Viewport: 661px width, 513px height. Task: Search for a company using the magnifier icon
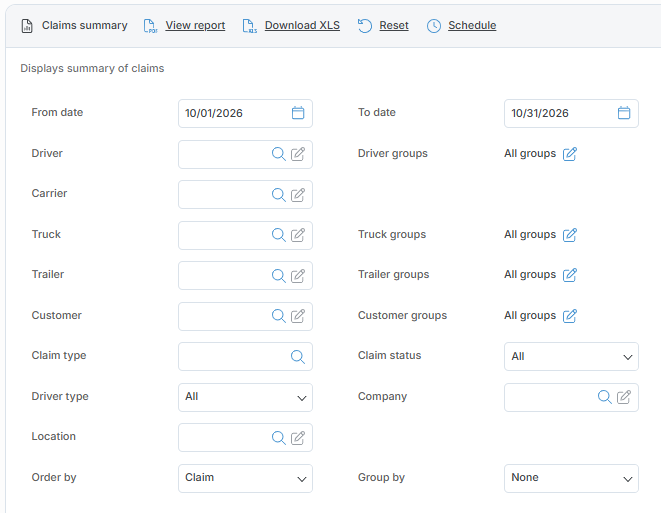605,397
